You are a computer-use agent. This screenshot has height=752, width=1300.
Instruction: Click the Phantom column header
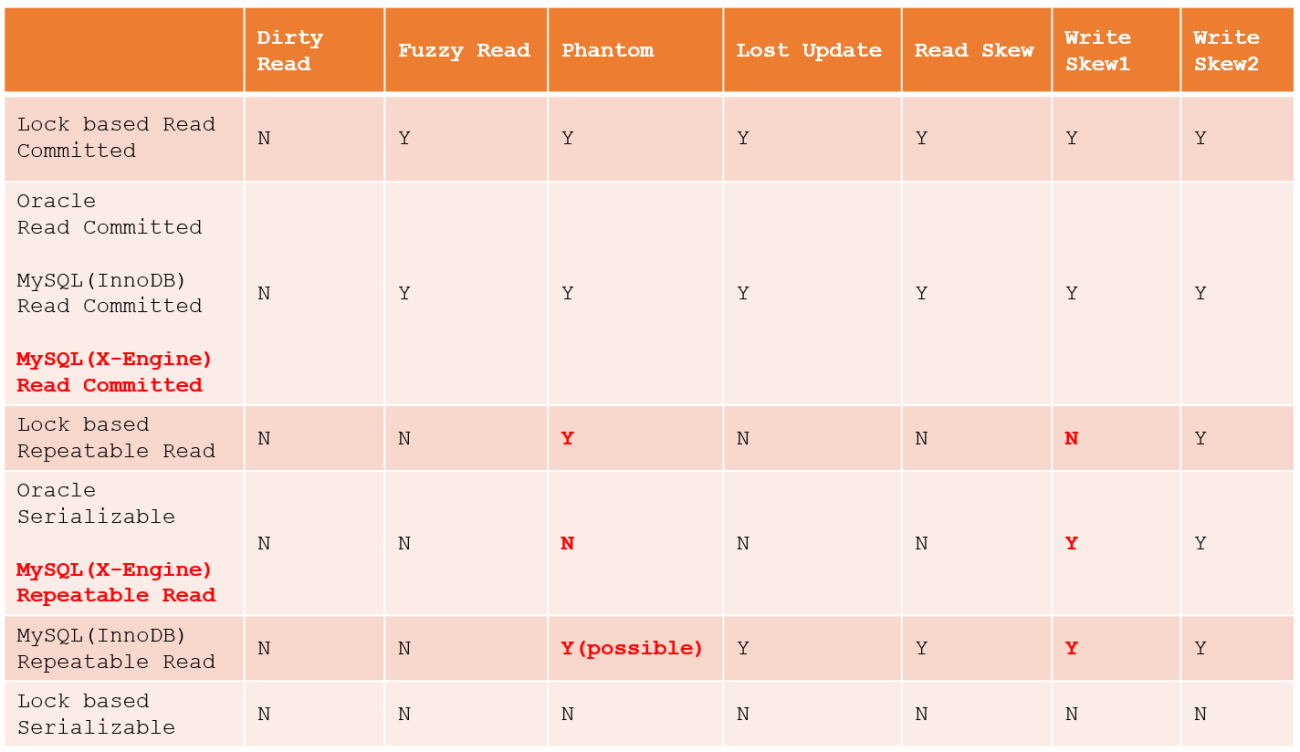pyautogui.click(x=607, y=51)
